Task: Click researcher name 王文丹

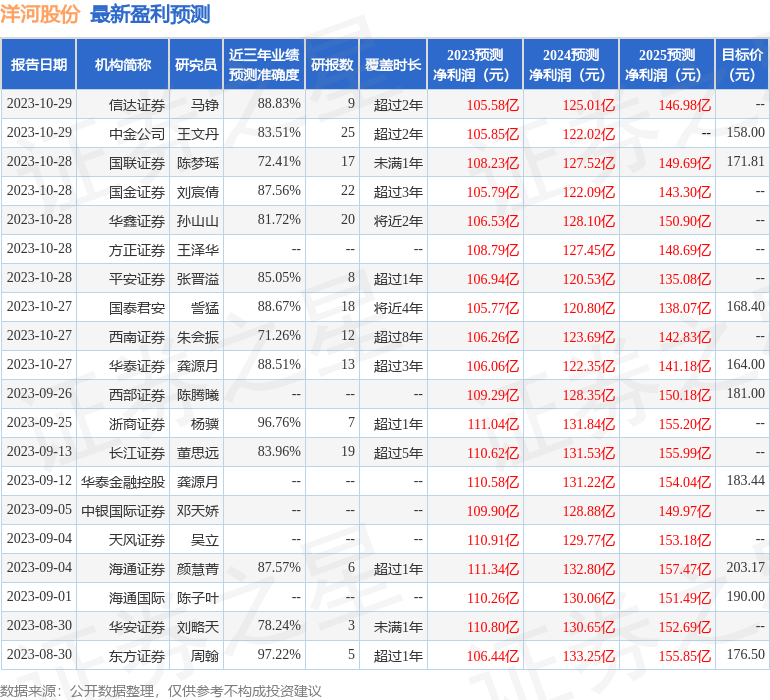Action: (x=198, y=134)
